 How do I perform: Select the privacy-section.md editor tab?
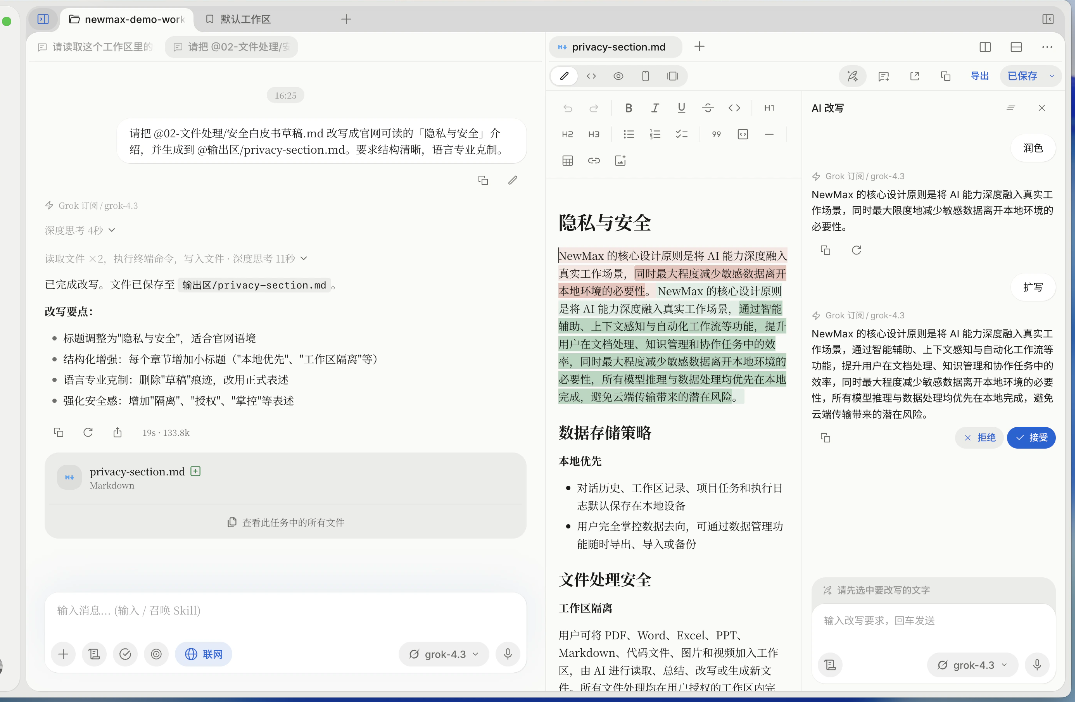[x=616, y=47]
